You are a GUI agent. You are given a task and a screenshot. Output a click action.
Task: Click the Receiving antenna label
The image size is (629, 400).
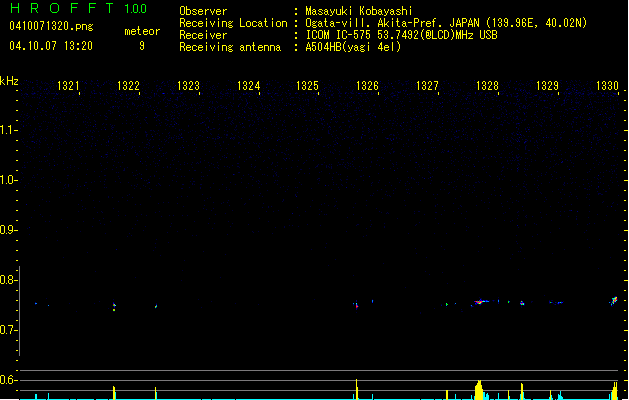(x=230, y=47)
